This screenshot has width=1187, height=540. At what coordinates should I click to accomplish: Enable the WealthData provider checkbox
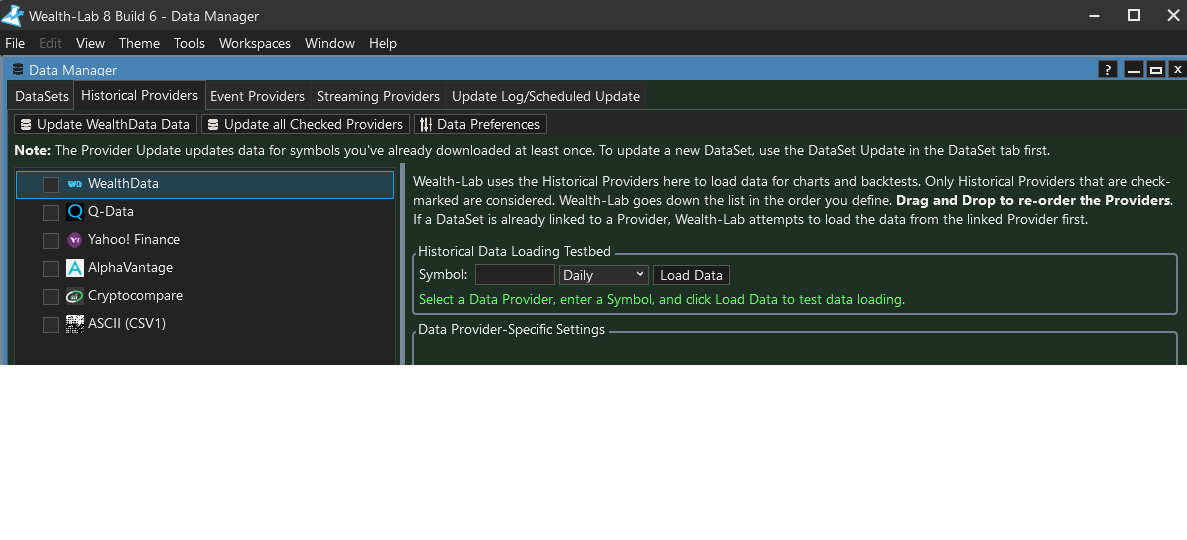coord(51,185)
